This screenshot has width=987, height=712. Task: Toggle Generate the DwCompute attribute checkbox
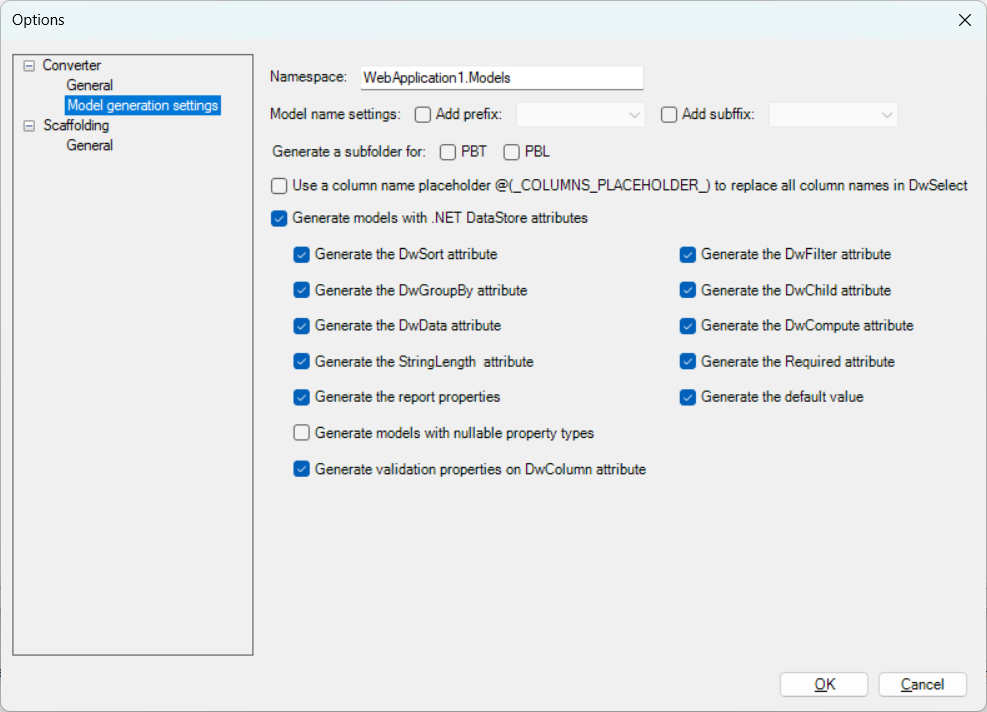point(687,326)
